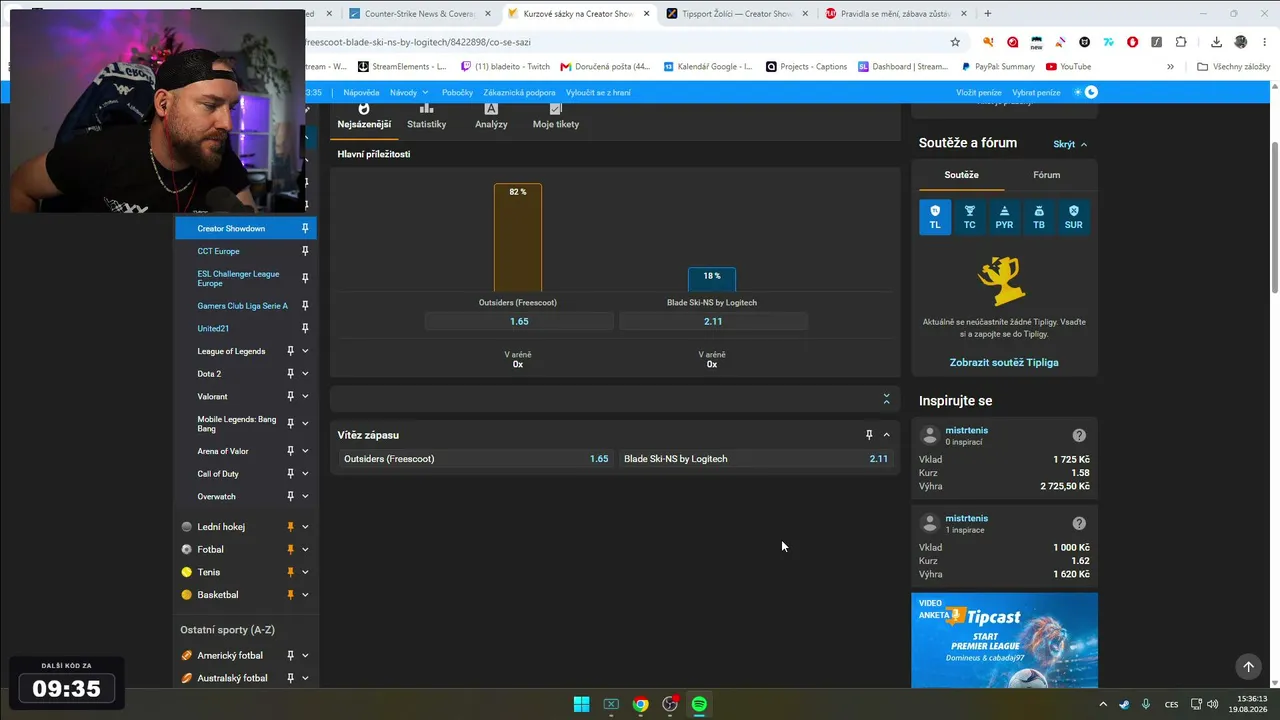The image size is (1280, 720).
Task: Switch to the Nejsázenější tab
Action: [364, 117]
